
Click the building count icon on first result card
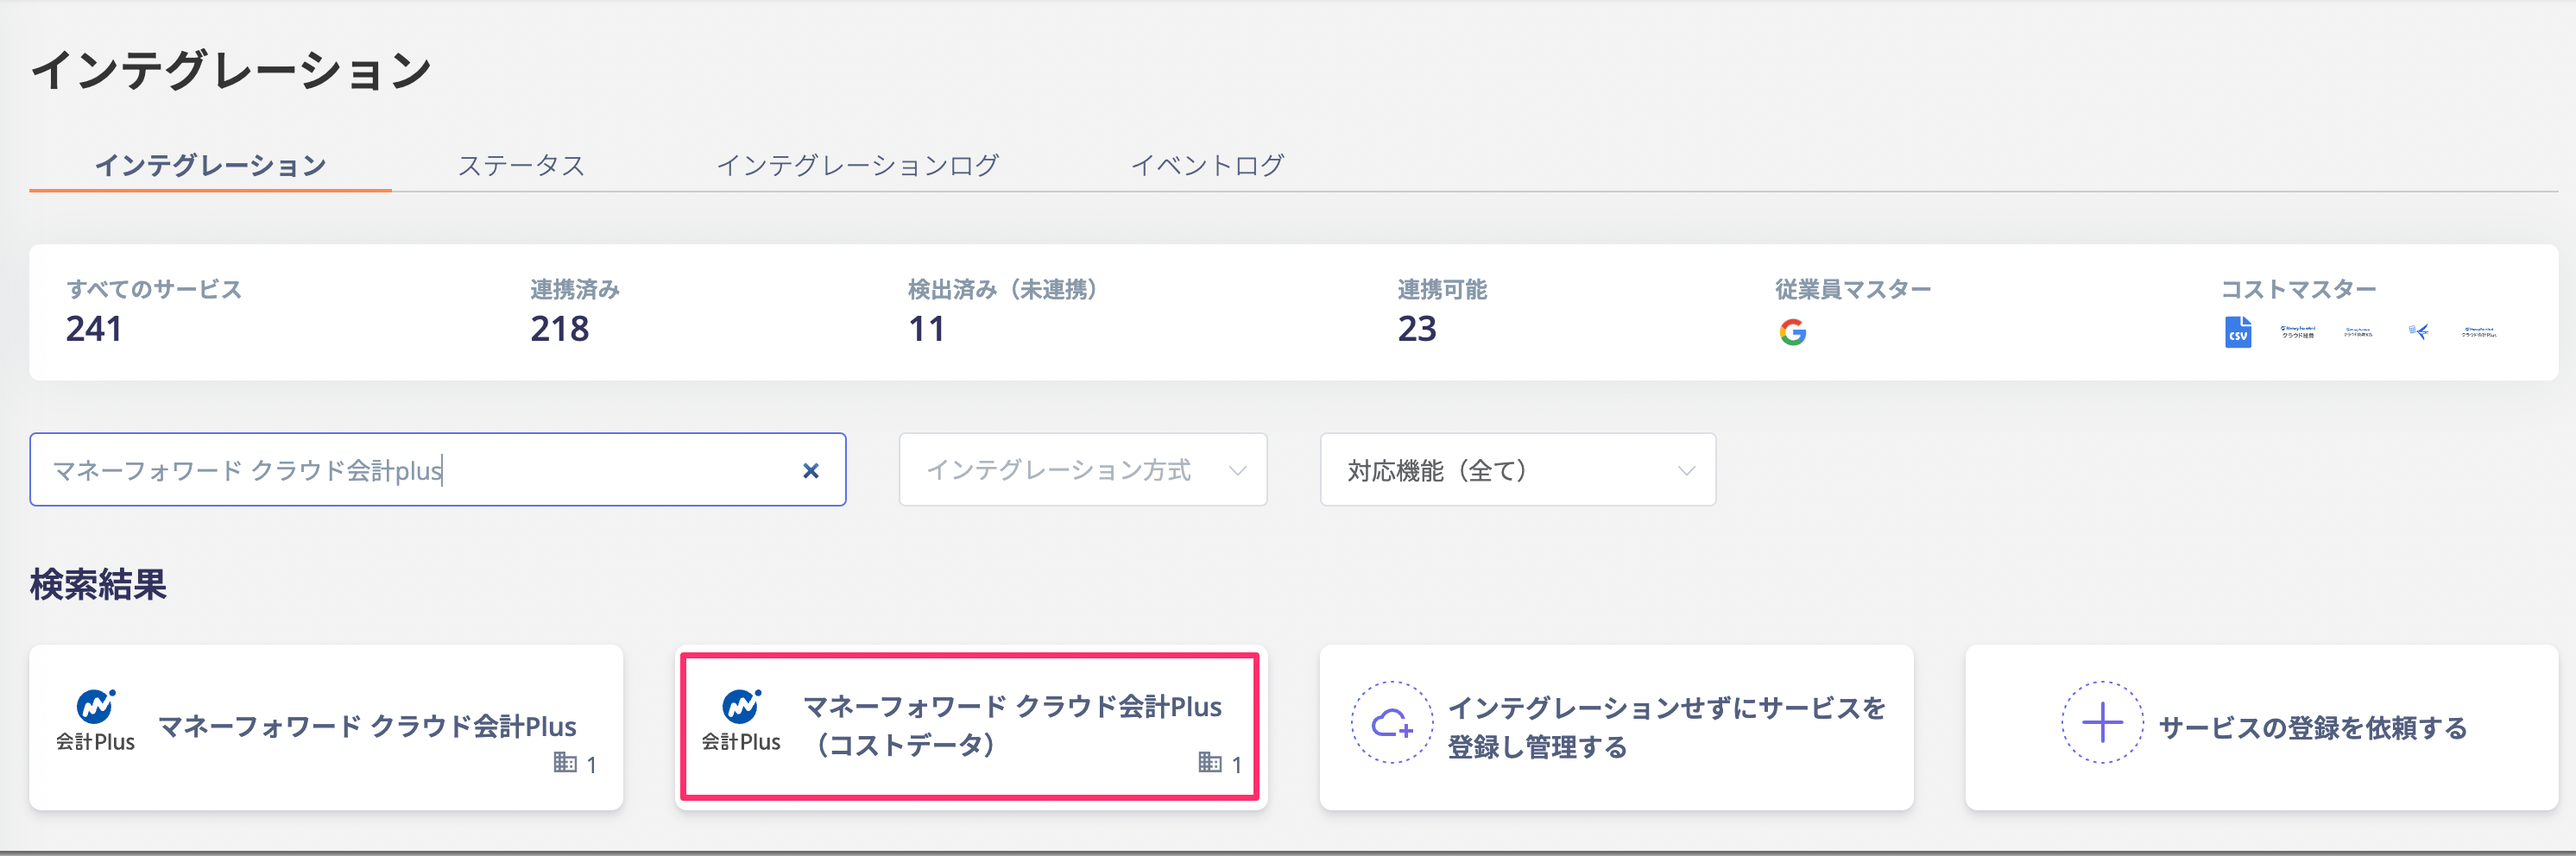click(565, 763)
